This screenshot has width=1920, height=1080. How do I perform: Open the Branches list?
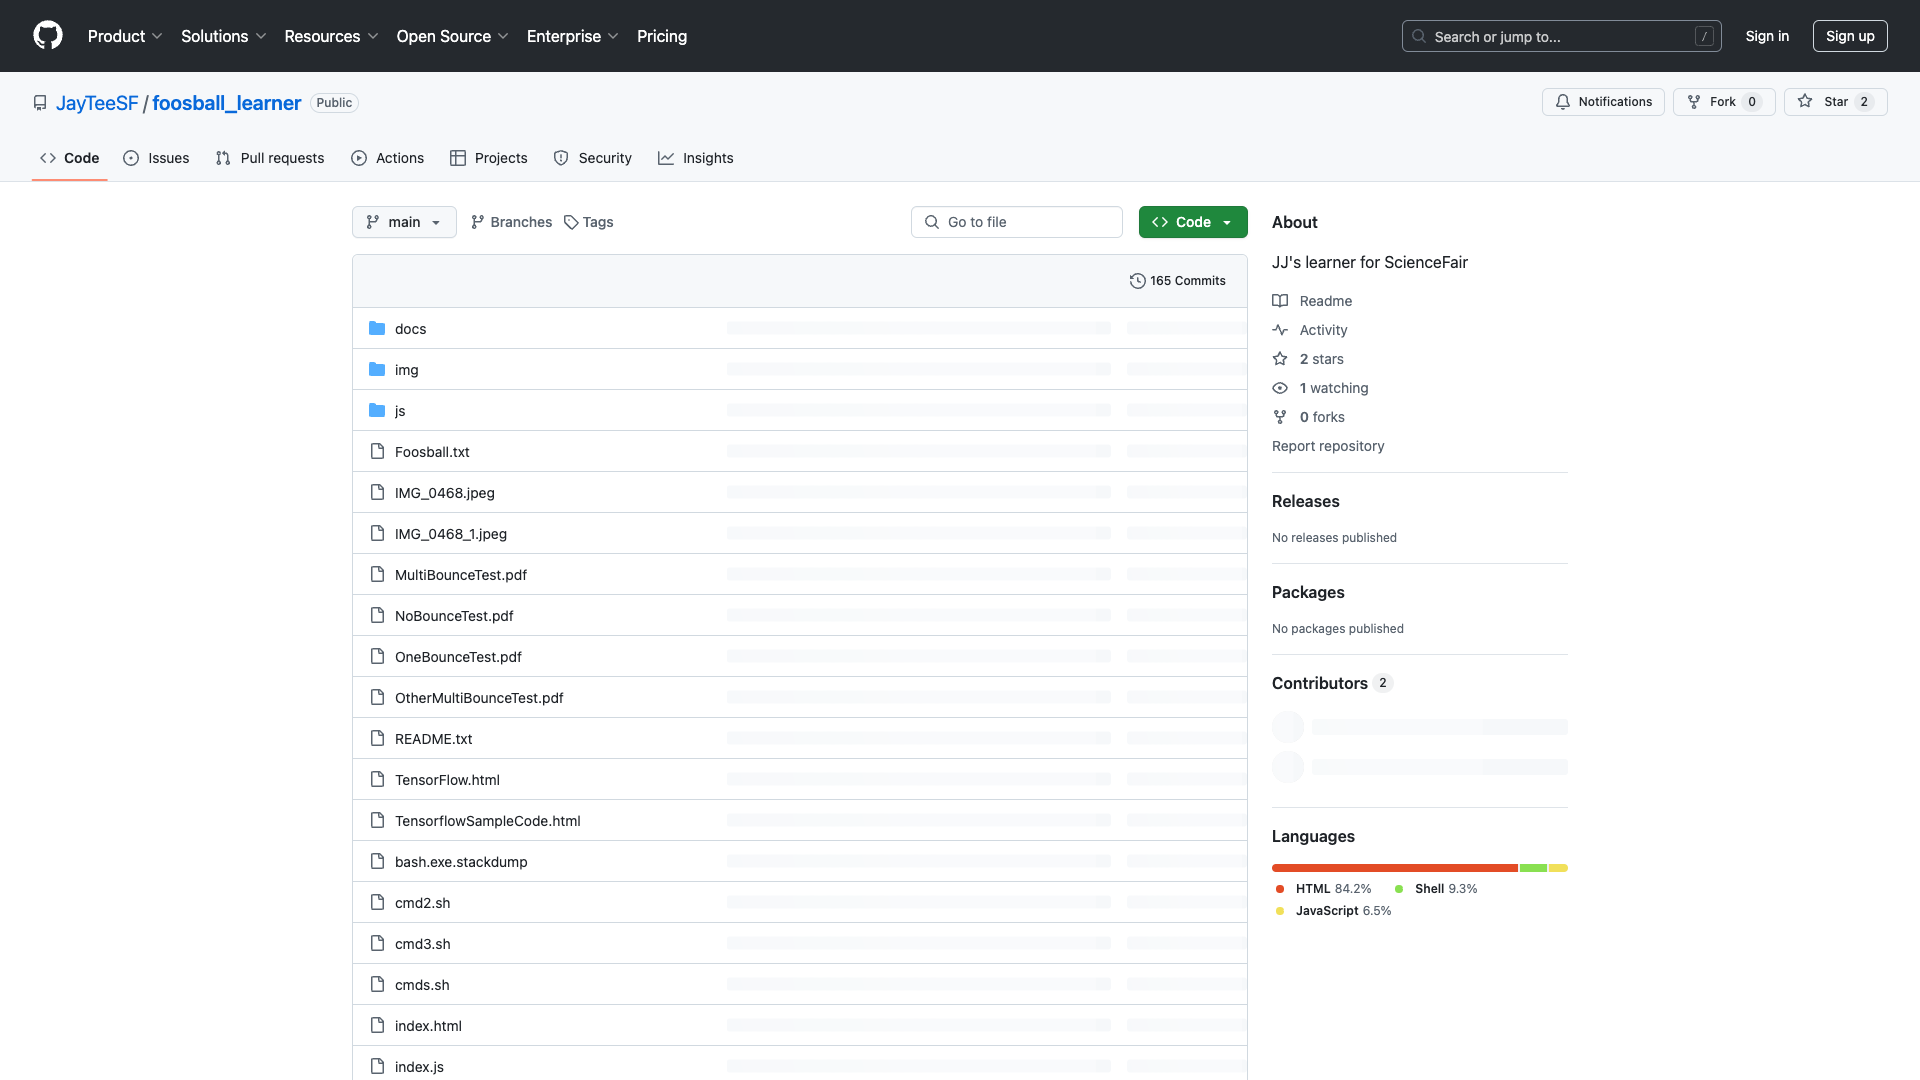(511, 222)
